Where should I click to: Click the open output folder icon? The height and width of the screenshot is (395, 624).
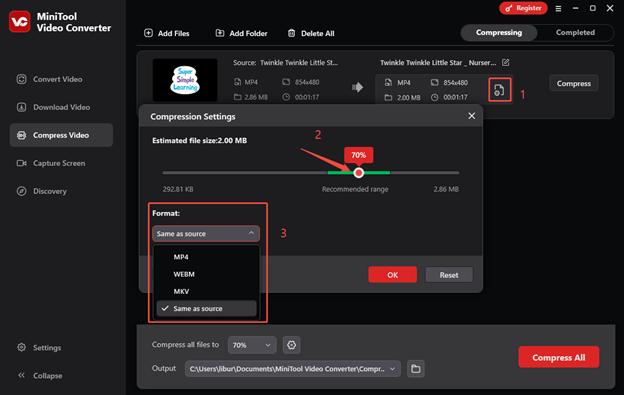pos(415,369)
